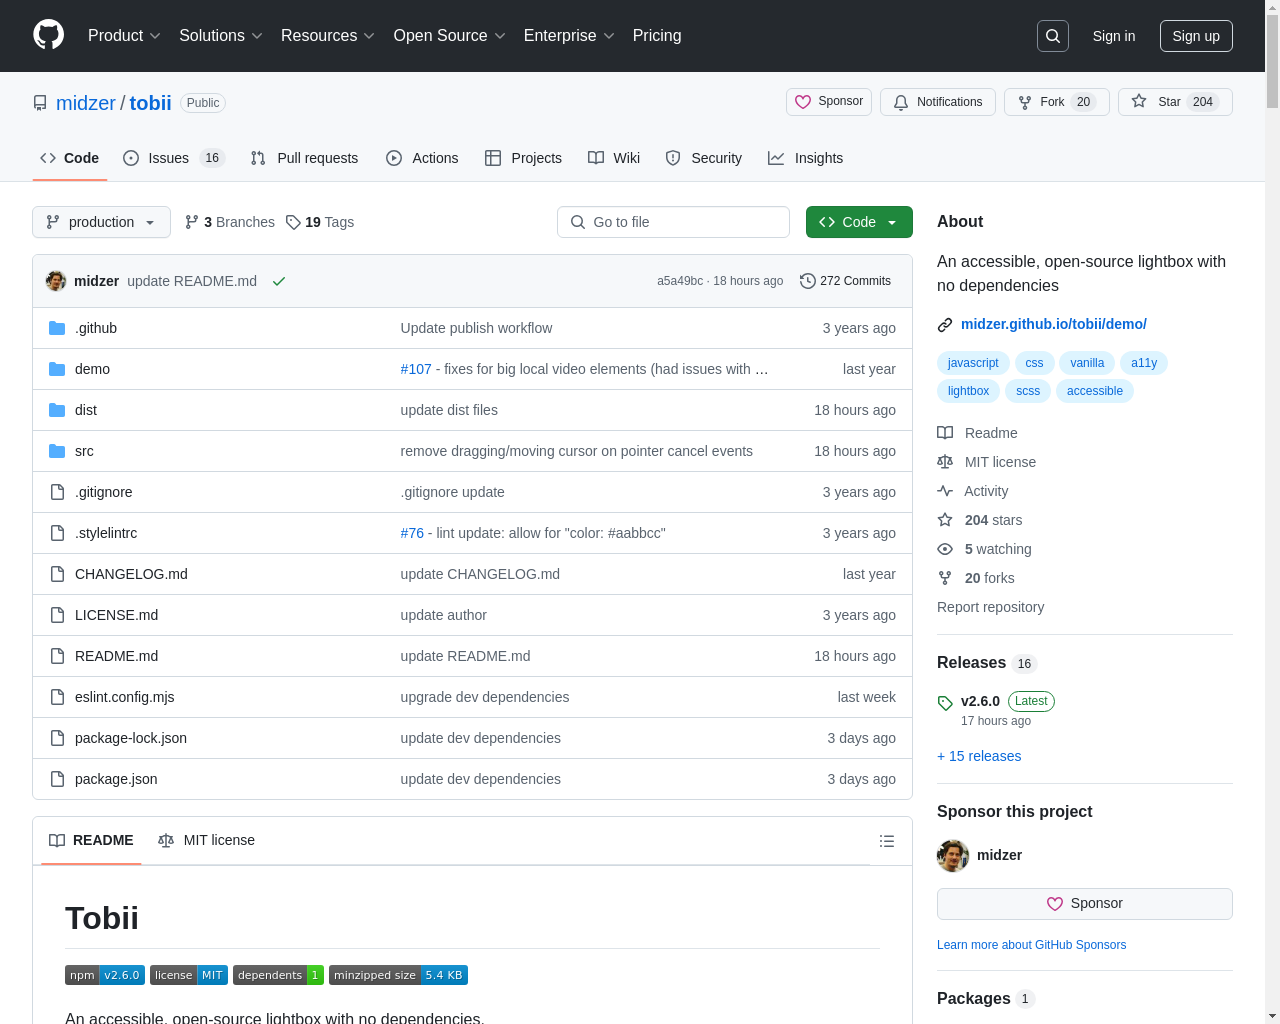This screenshot has width=1280, height=1024.
Task: Expand the Open Source menu
Action: point(450,36)
